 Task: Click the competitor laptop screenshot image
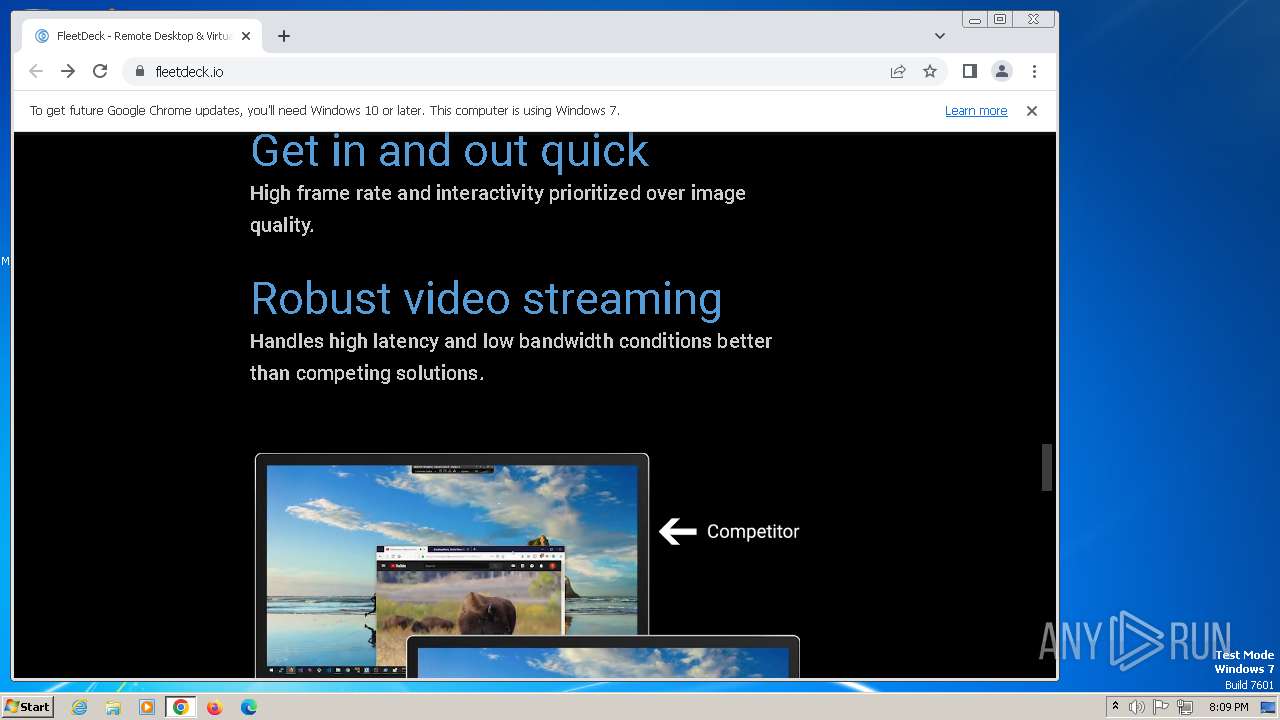click(452, 565)
